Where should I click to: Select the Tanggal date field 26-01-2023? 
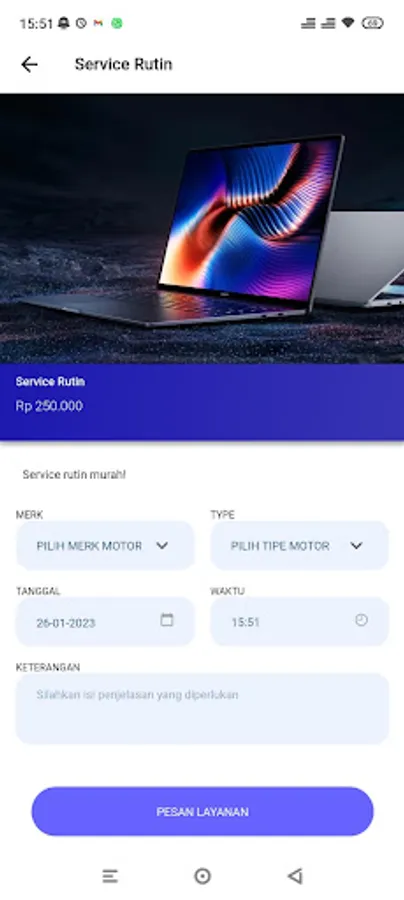point(105,622)
